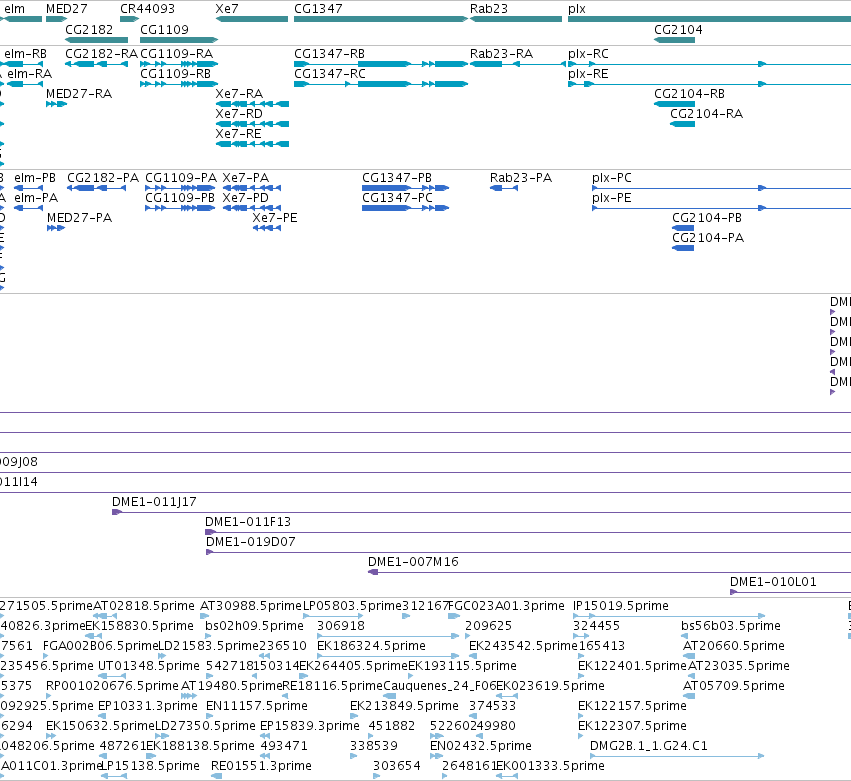Open the CG1347-PC protein label
This screenshot has width=851, height=781.
(397, 198)
